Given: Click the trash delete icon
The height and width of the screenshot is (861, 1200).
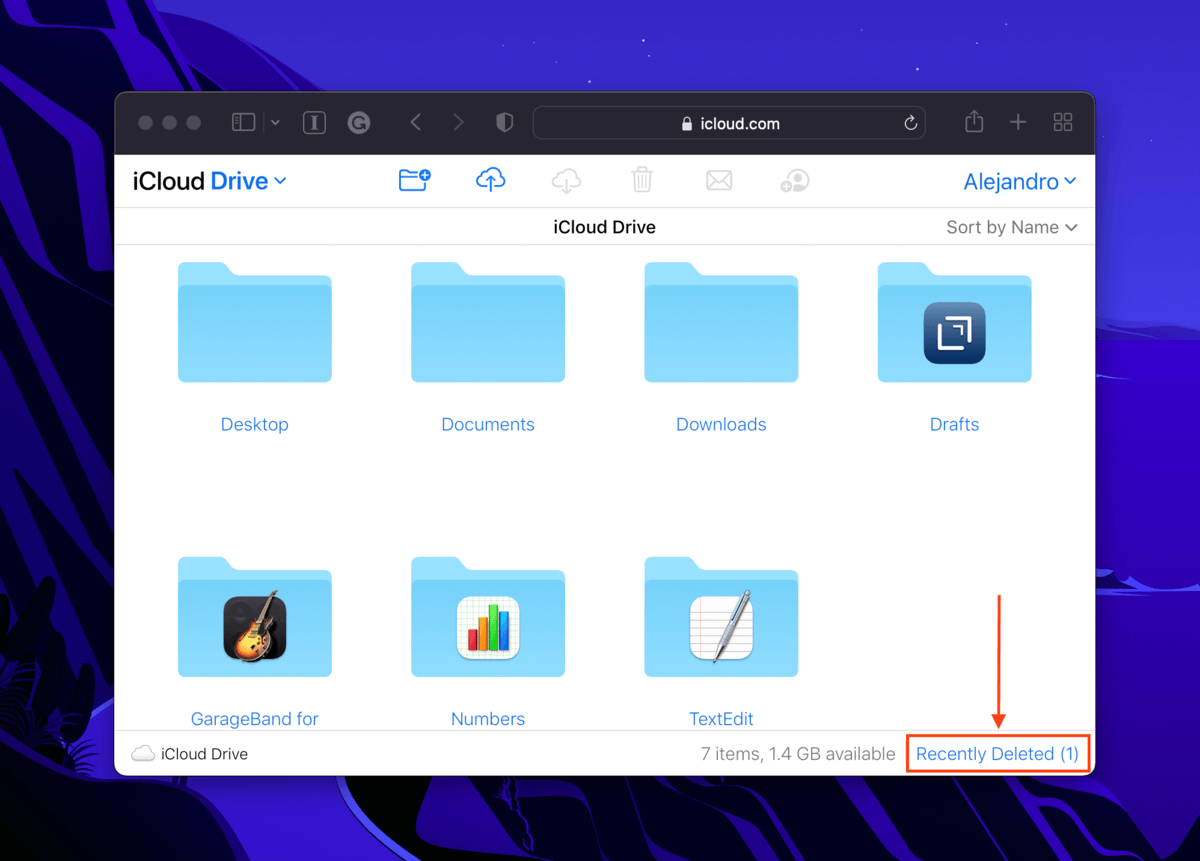Looking at the screenshot, I should (642, 180).
